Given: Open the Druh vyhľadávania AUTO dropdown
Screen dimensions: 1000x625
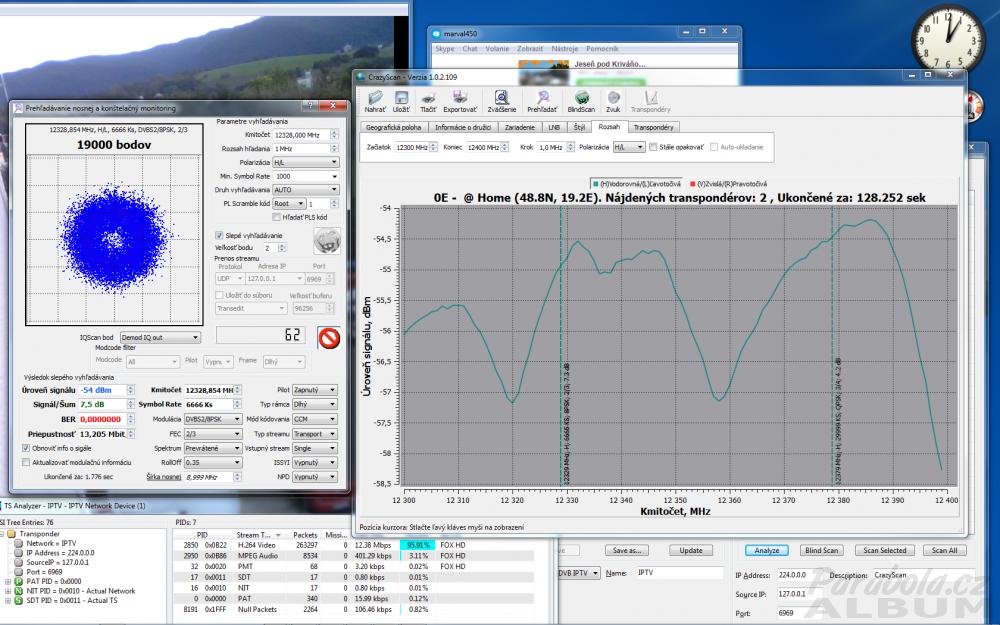Looking at the screenshot, I should coord(305,190).
